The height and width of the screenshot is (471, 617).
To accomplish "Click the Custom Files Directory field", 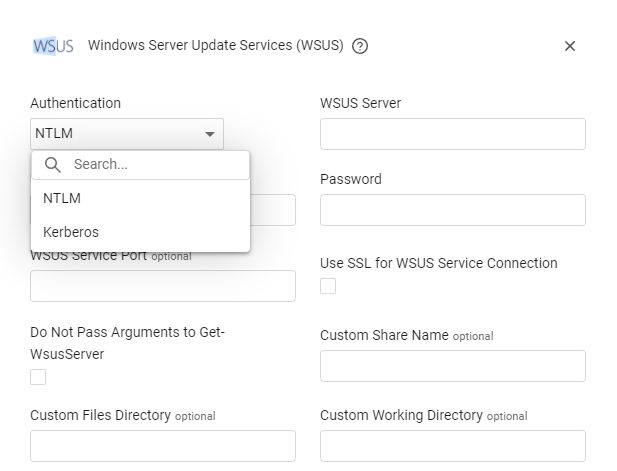I will [x=163, y=446].
